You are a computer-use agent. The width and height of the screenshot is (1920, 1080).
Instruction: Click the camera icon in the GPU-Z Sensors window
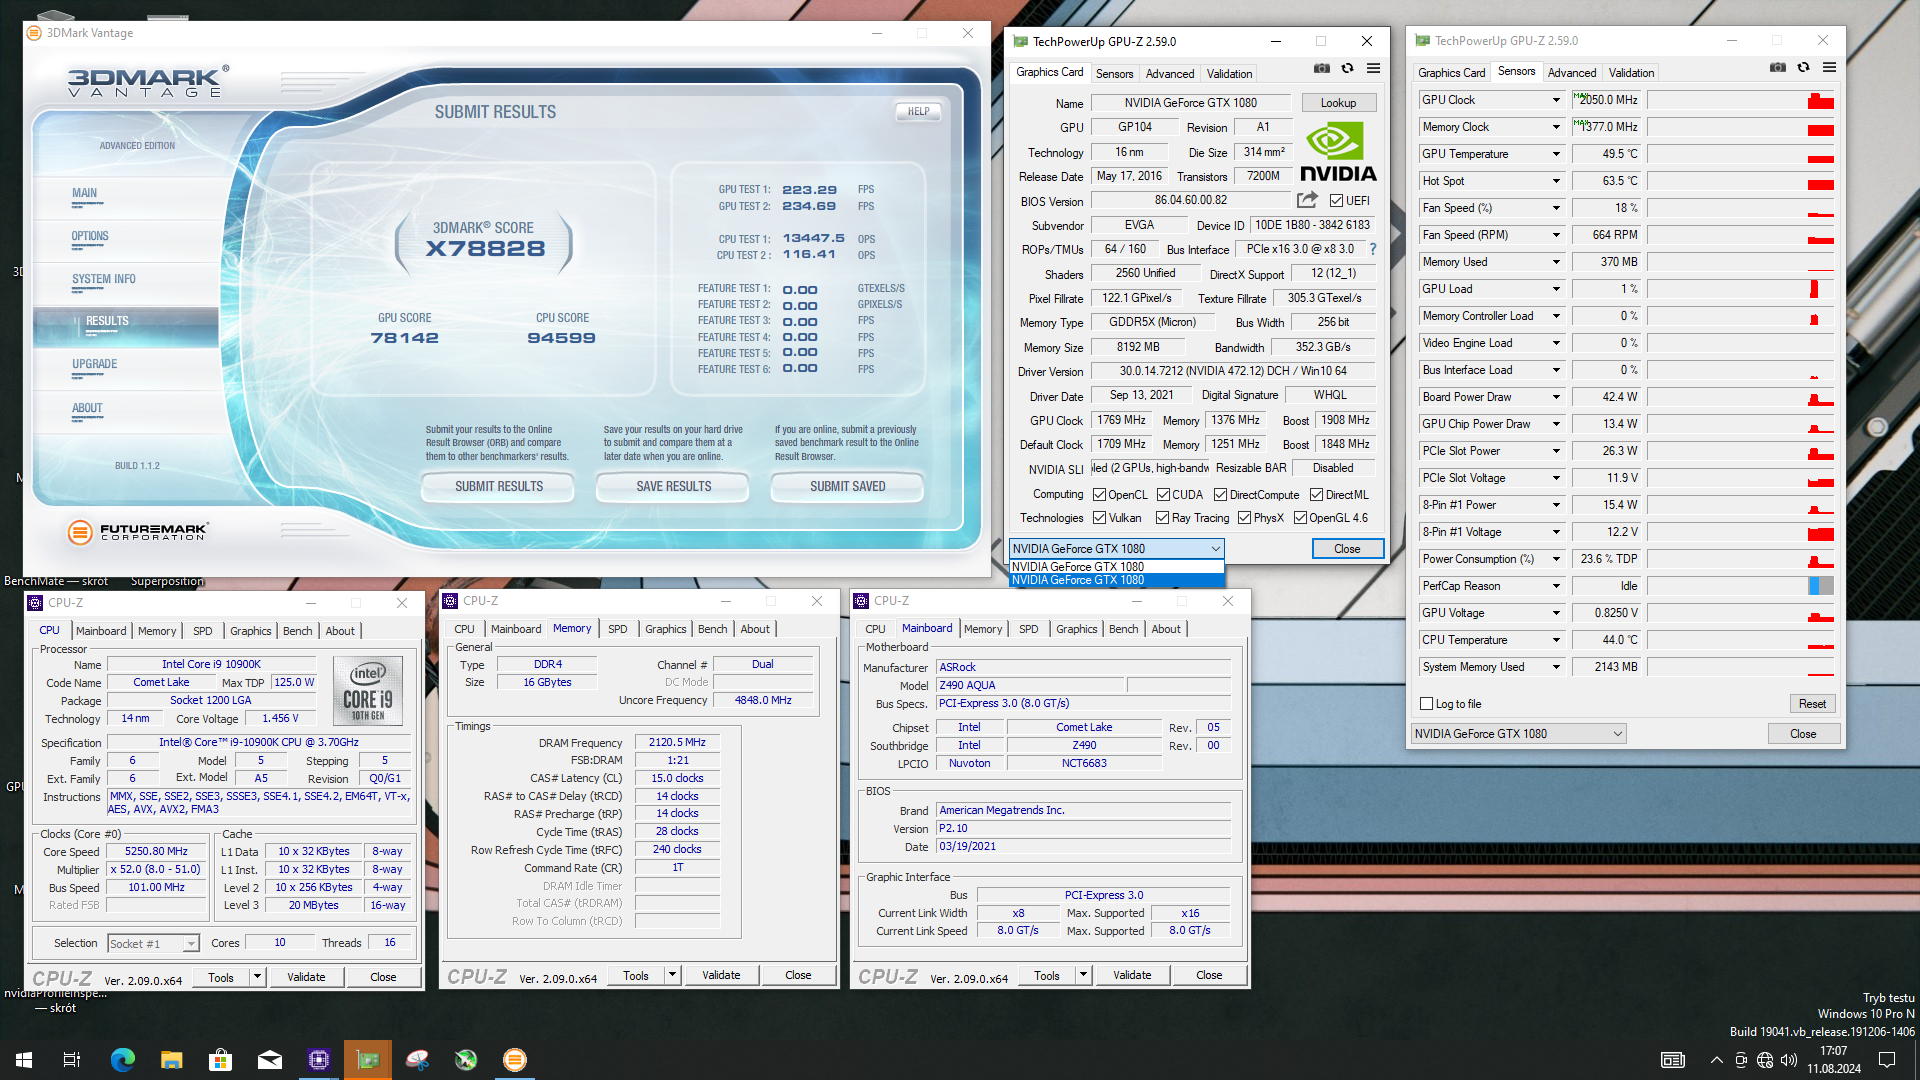[1777, 67]
